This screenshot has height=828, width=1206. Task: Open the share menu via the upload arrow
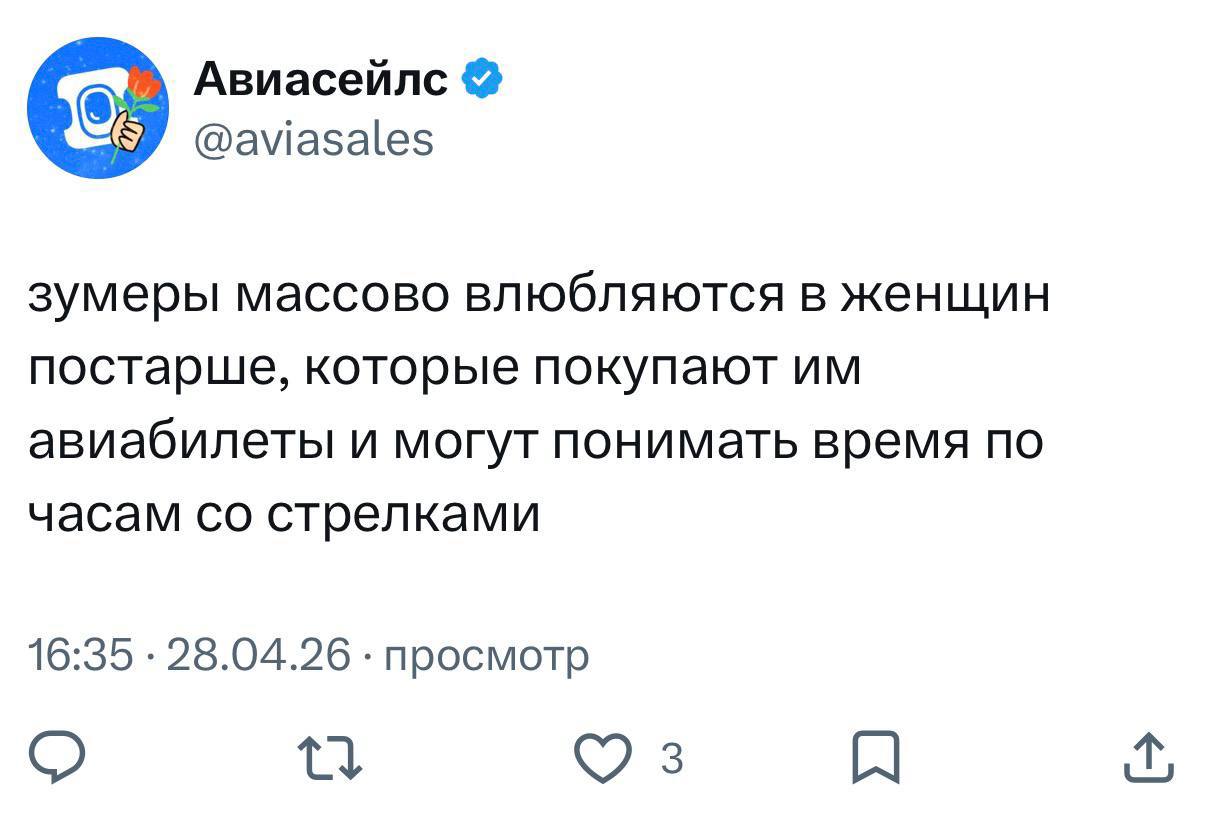tap(1149, 757)
